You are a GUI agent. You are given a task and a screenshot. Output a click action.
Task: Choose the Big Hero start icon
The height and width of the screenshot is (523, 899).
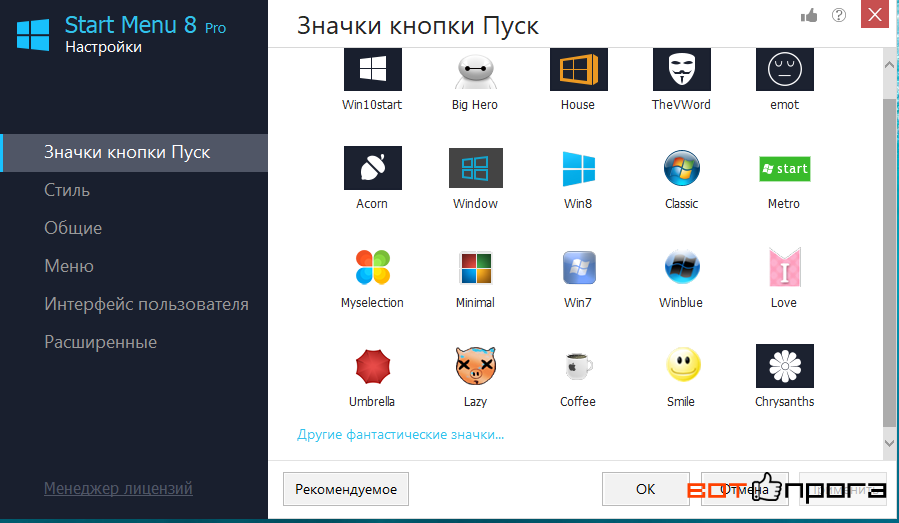(x=475, y=71)
